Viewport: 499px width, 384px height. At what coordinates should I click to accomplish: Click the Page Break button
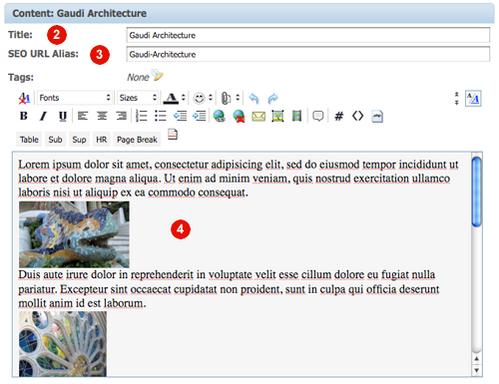coord(137,139)
